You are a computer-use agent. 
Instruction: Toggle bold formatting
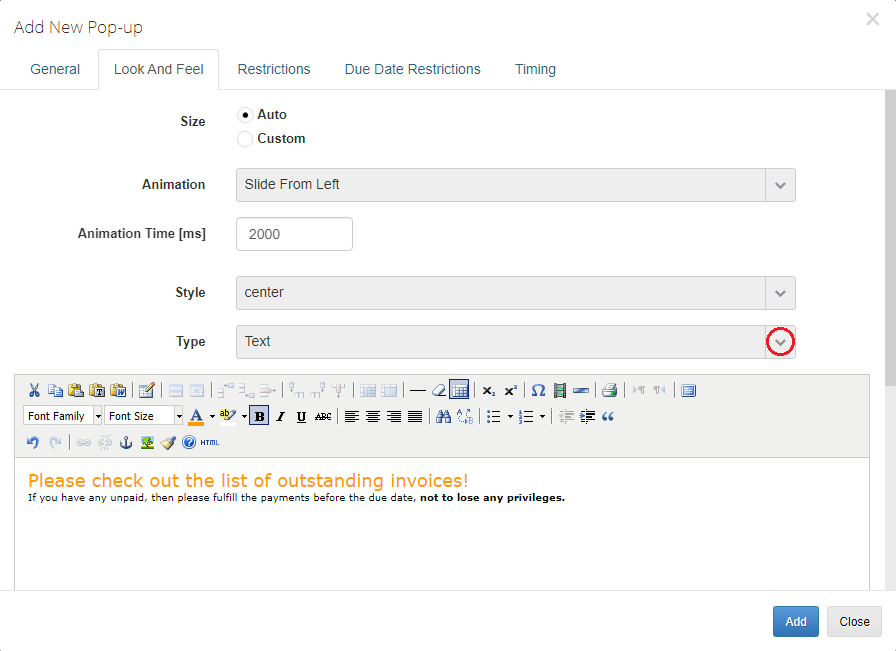(x=259, y=416)
